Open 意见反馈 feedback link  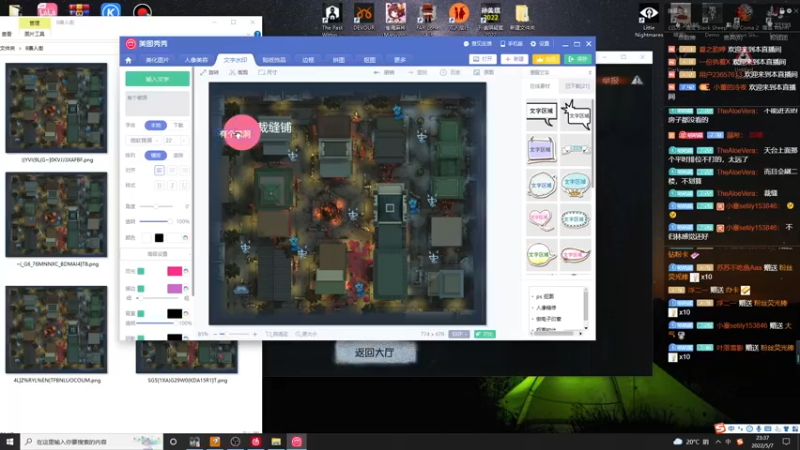(x=478, y=44)
